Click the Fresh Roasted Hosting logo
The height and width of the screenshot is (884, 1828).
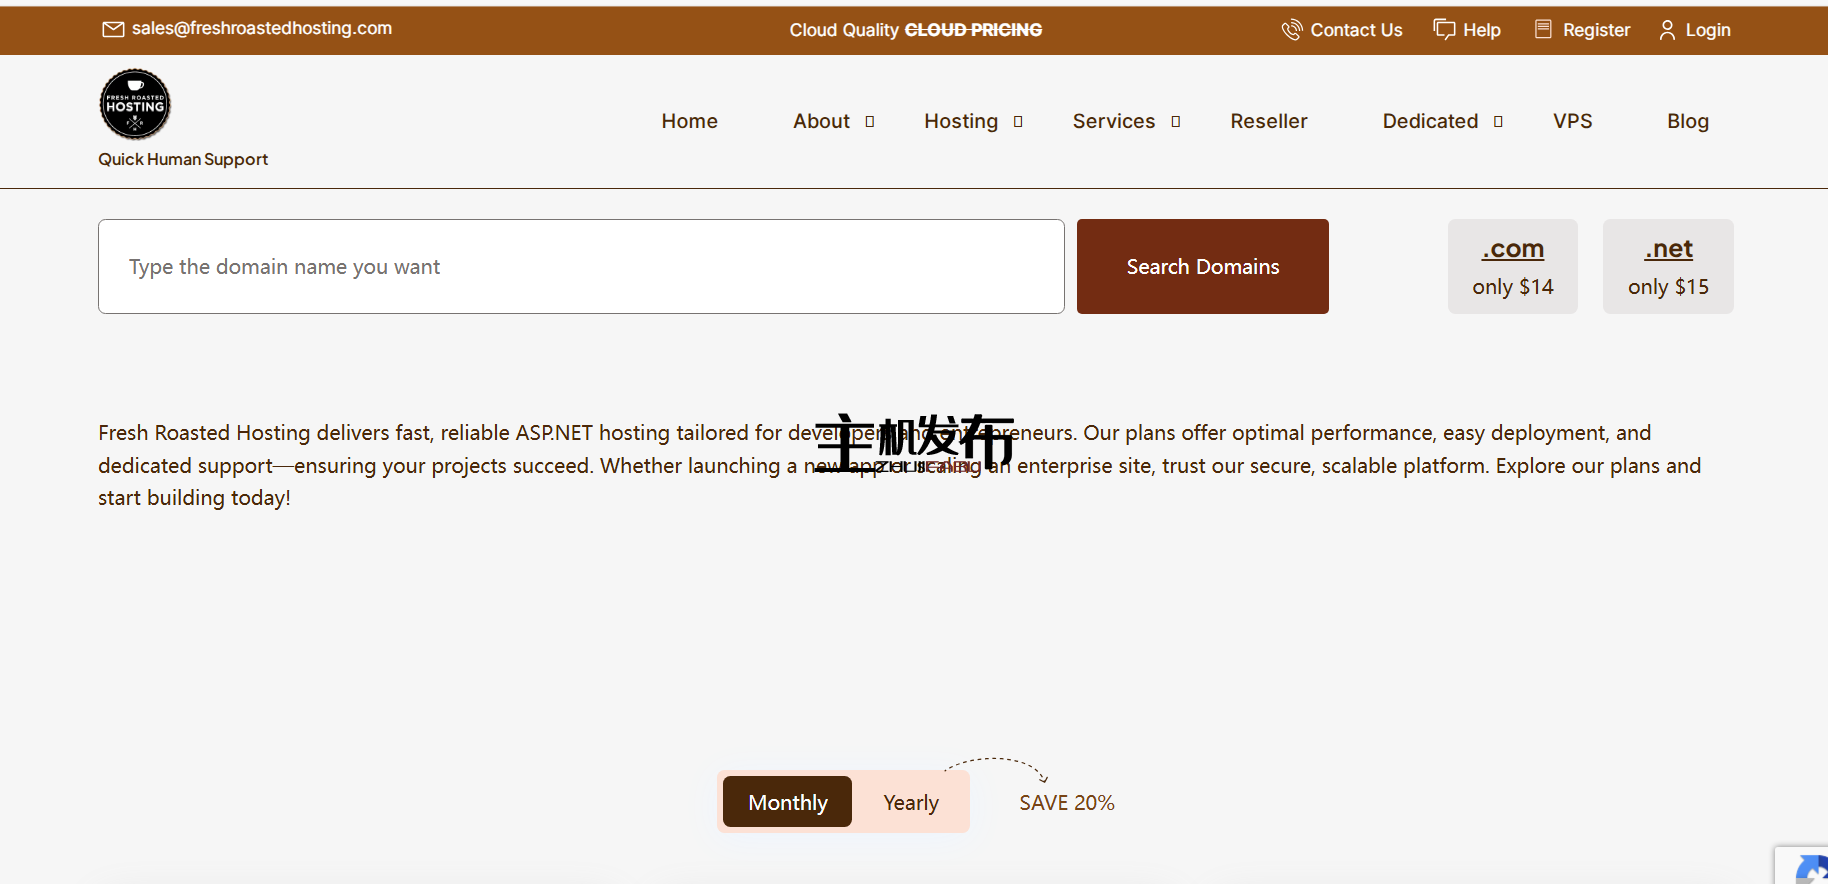coord(135,104)
